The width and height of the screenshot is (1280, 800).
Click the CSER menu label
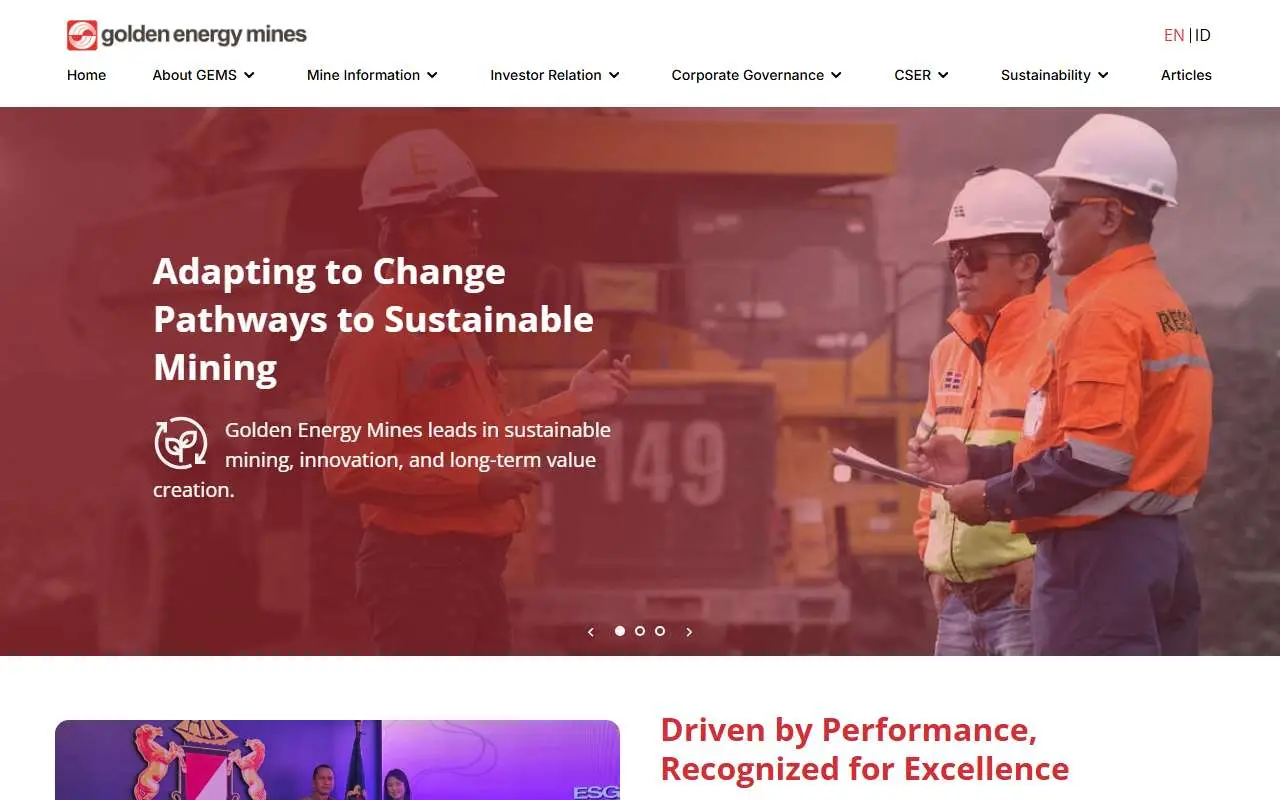[913, 75]
